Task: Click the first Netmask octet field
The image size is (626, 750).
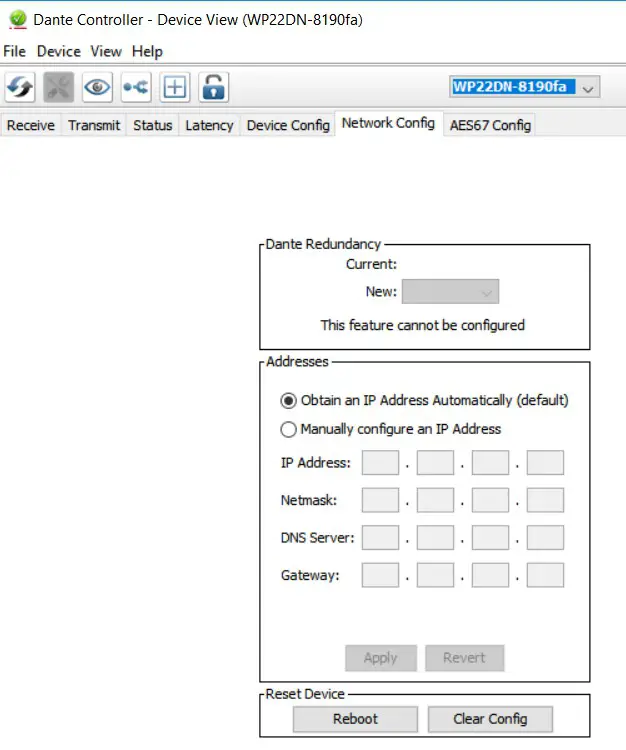Action: point(380,500)
